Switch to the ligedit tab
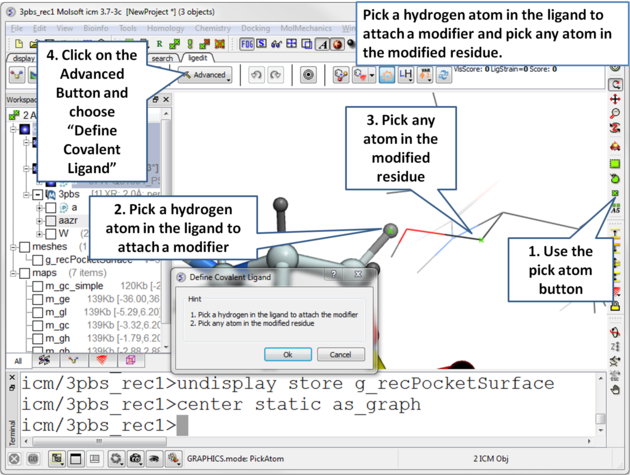 [196, 59]
